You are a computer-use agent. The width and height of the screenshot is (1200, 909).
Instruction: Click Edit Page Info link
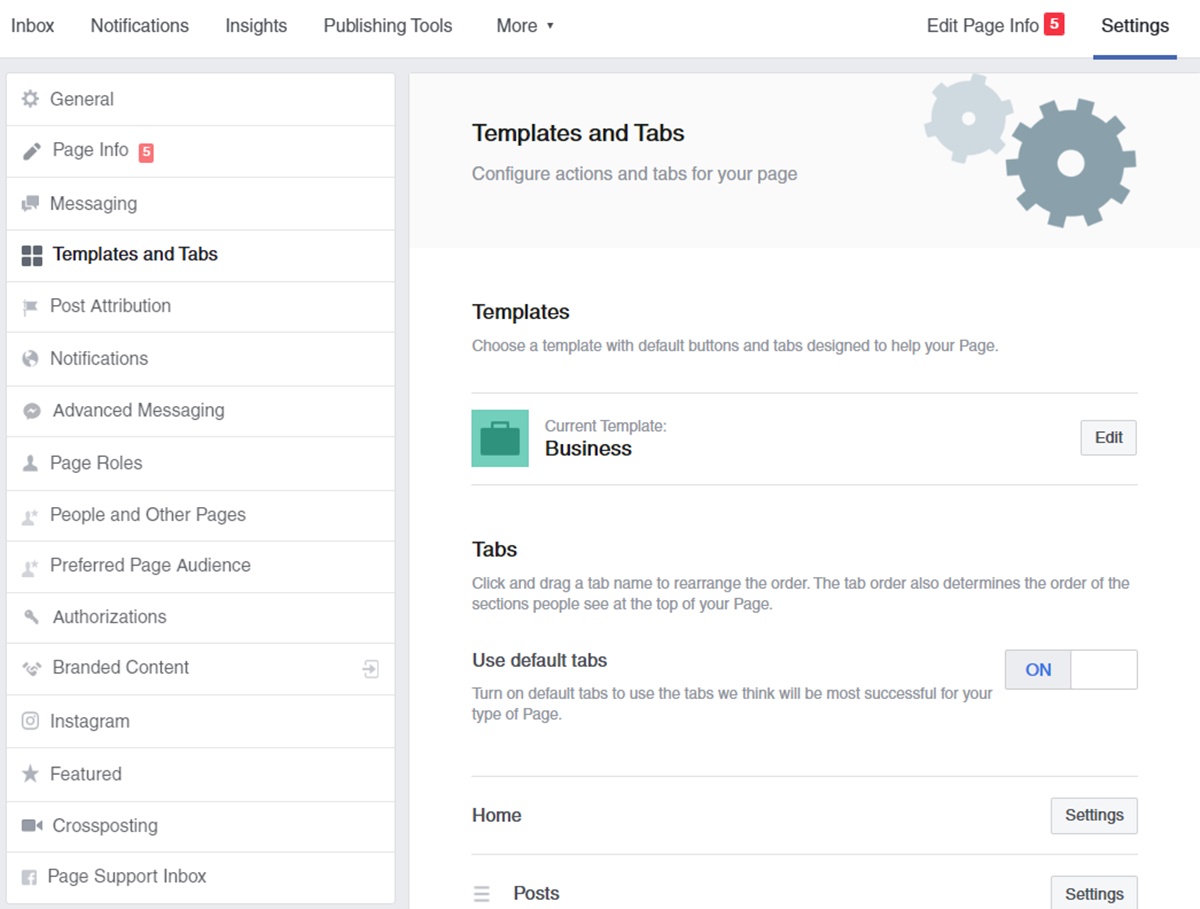point(982,26)
